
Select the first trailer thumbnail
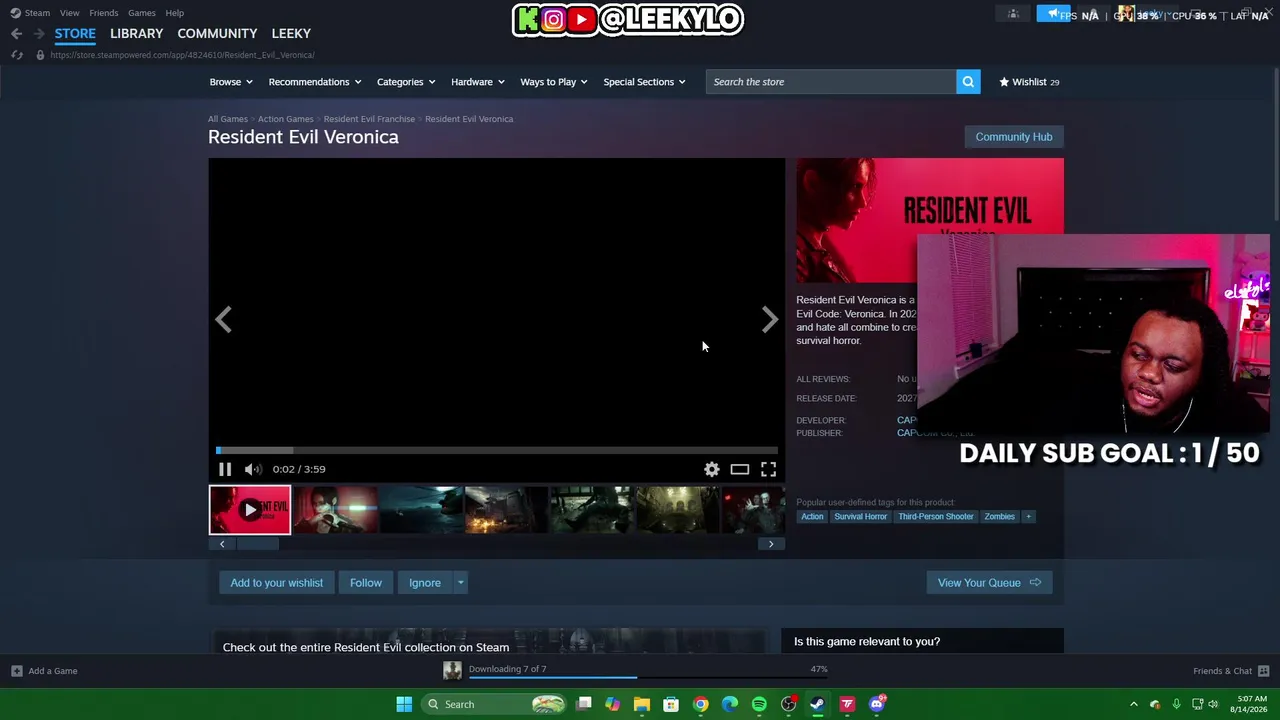pos(250,510)
